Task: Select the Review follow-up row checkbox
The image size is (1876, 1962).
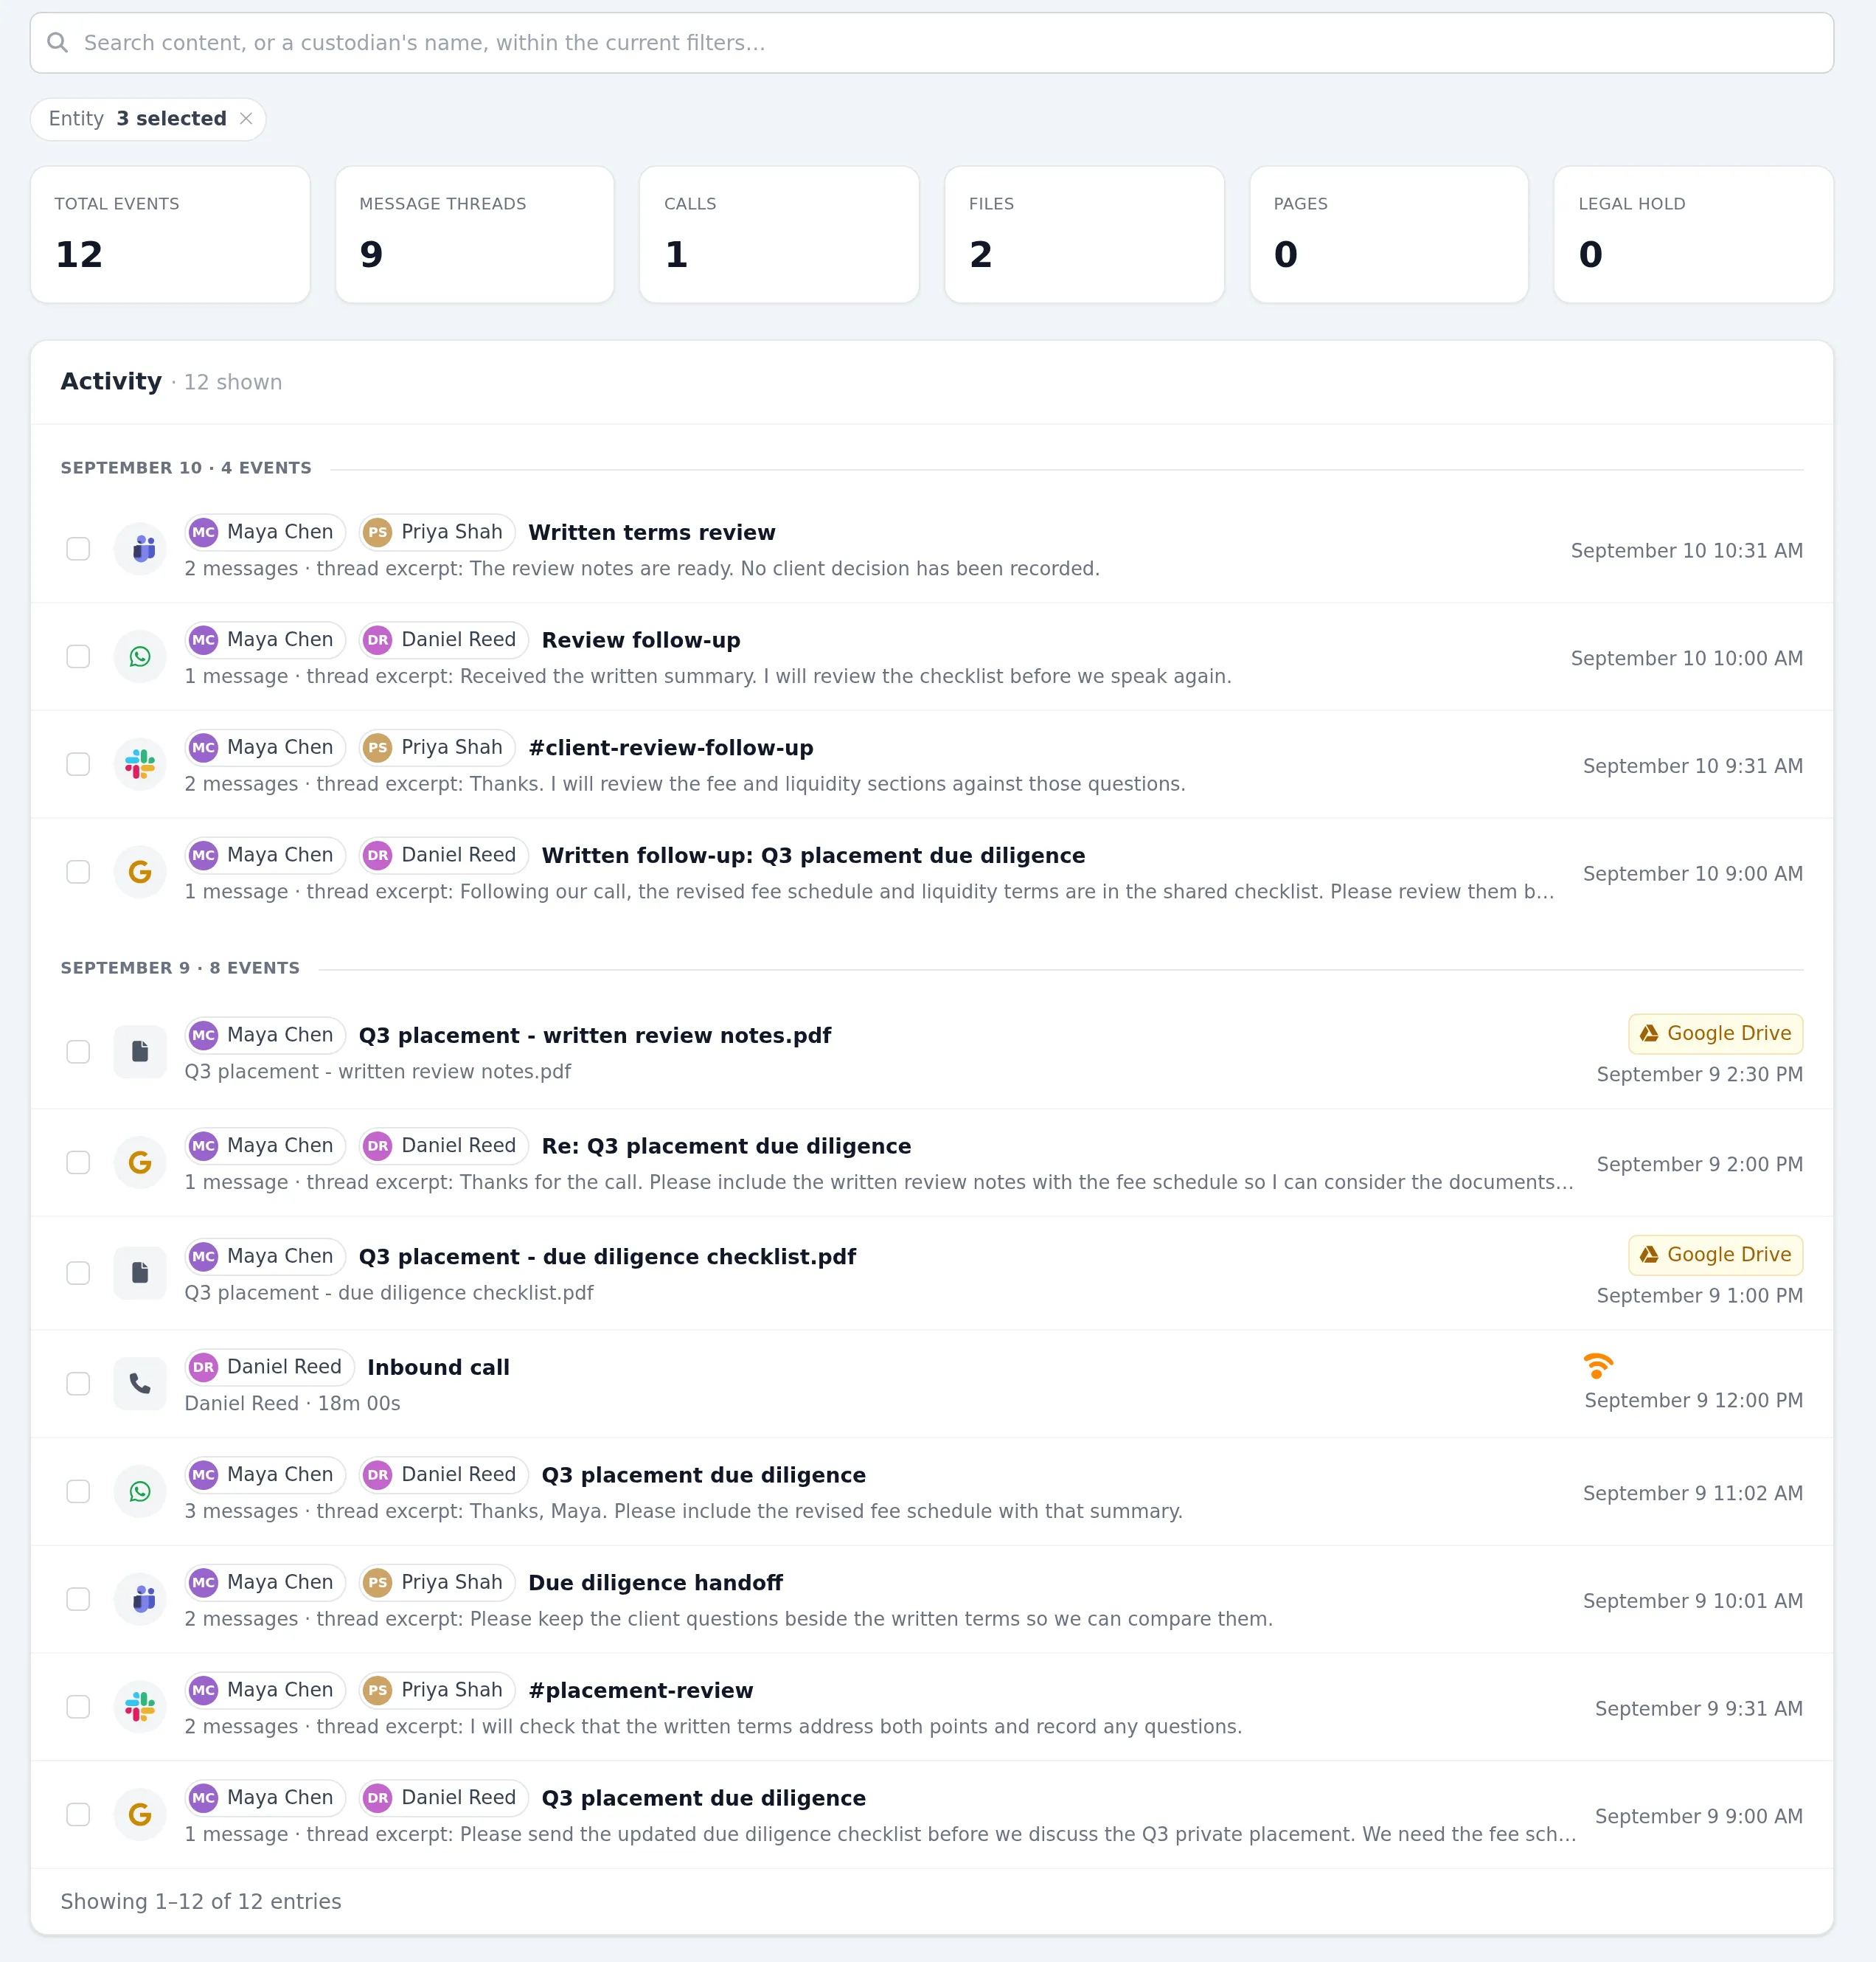Action: [78, 657]
